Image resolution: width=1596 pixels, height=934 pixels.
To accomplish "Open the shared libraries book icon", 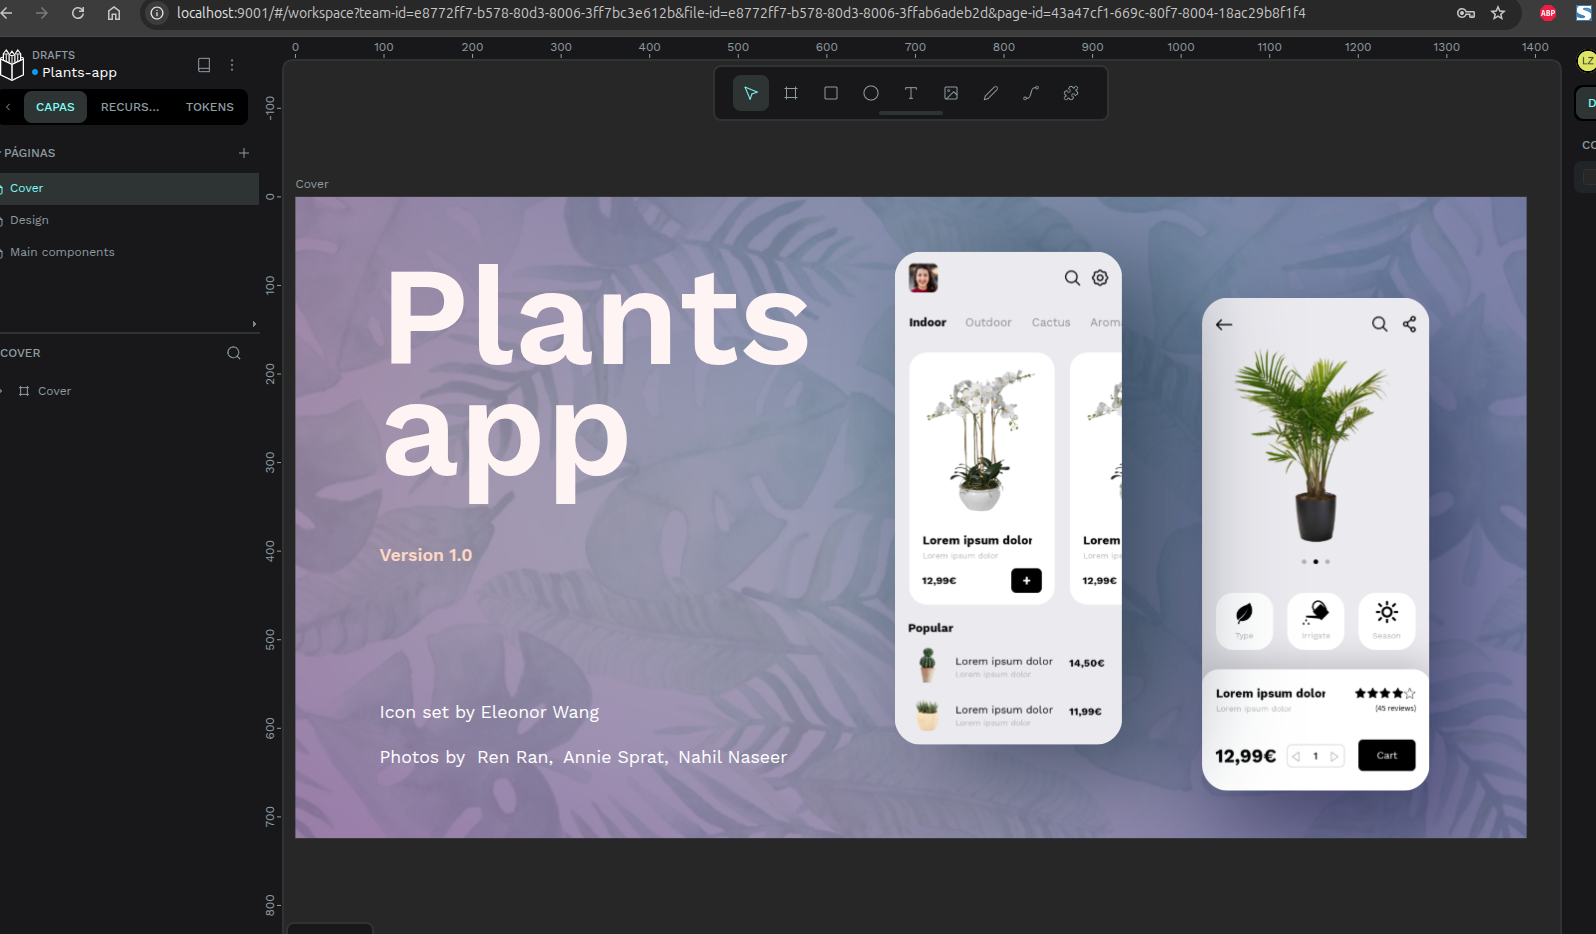I will tap(204, 65).
